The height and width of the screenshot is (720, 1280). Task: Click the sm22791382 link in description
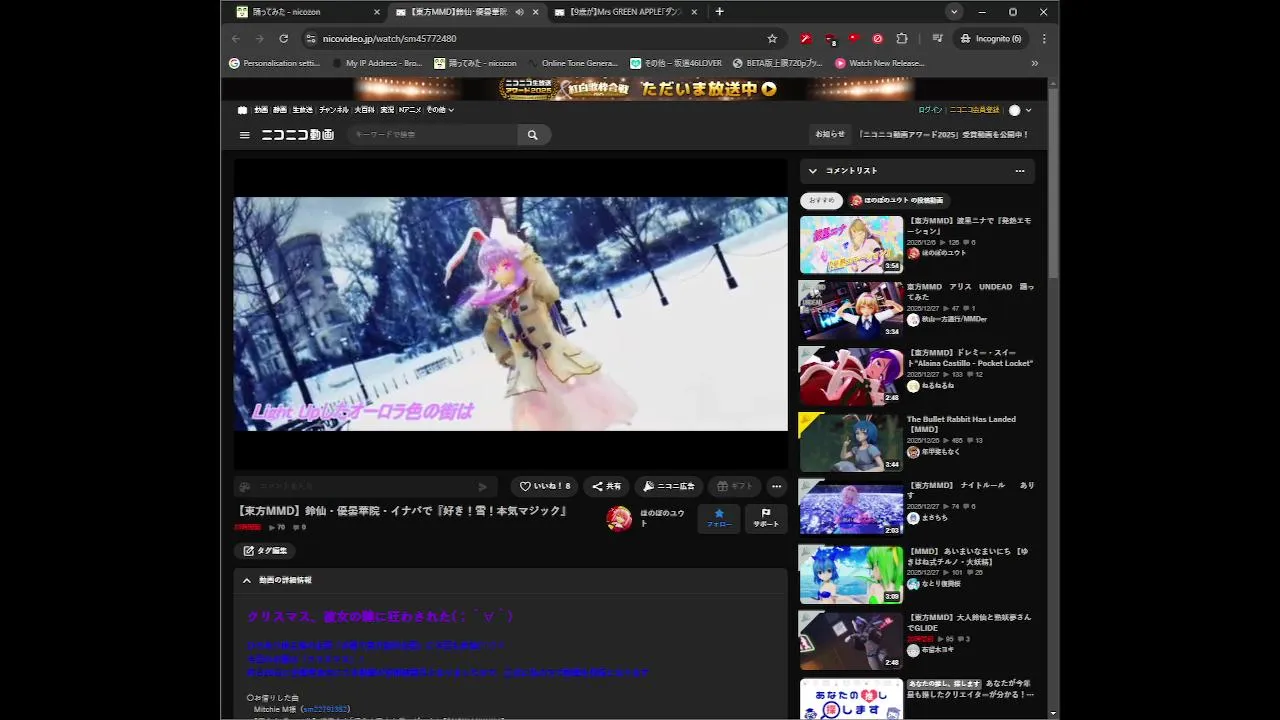pyautogui.click(x=325, y=709)
